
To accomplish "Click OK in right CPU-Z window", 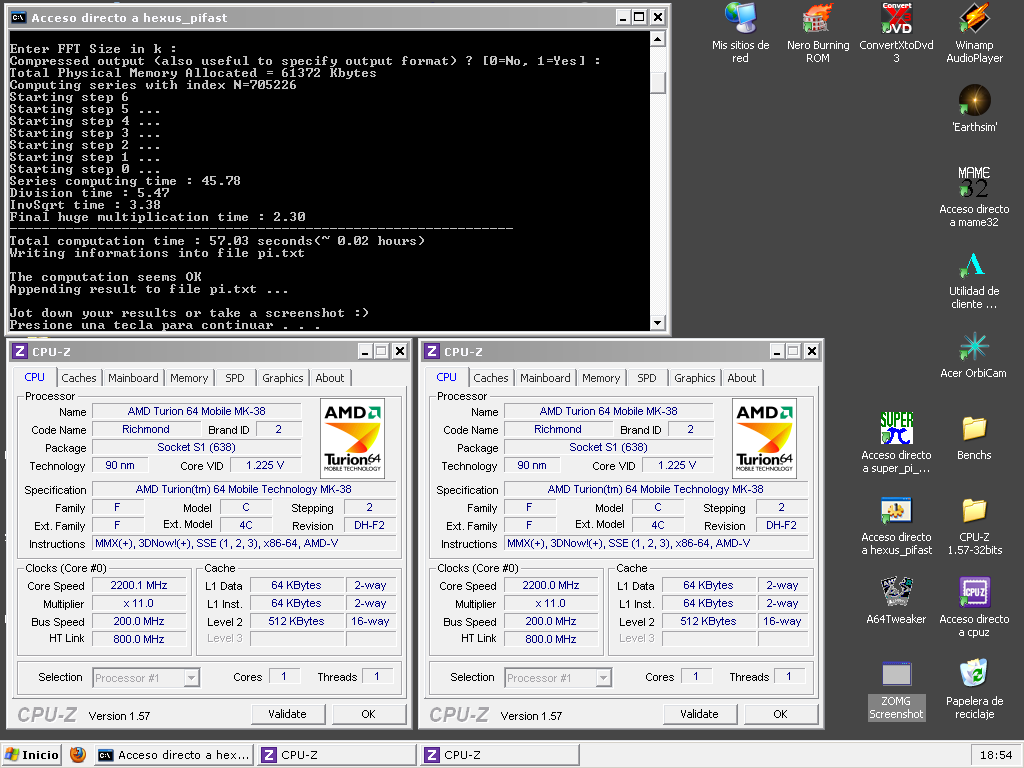I will pos(780,714).
